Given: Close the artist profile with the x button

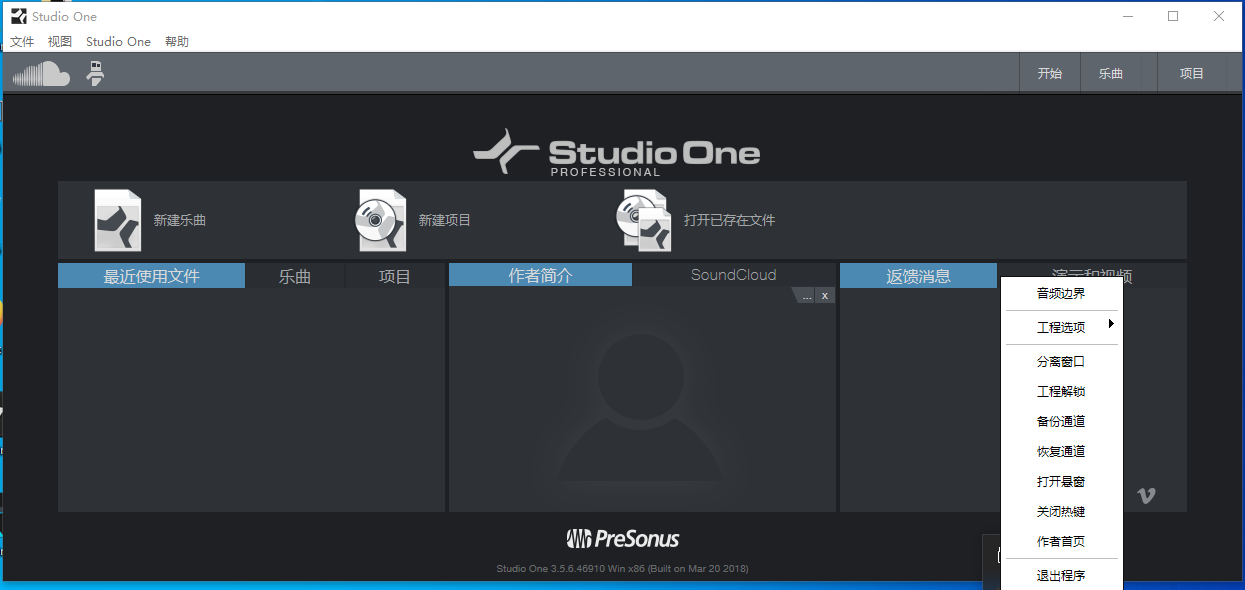Looking at the screenshot, I should pyautogui.click(x=825, y=295).
